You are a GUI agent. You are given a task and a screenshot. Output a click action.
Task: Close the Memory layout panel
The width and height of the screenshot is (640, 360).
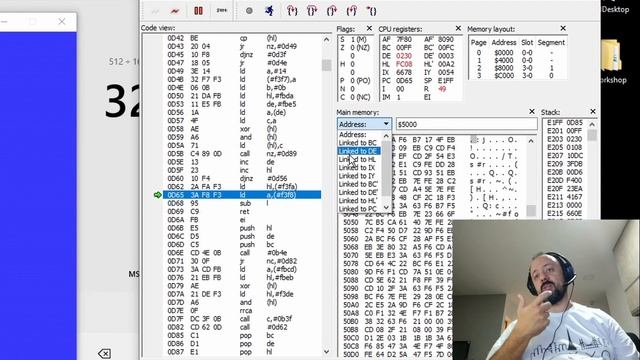(563, 28)
